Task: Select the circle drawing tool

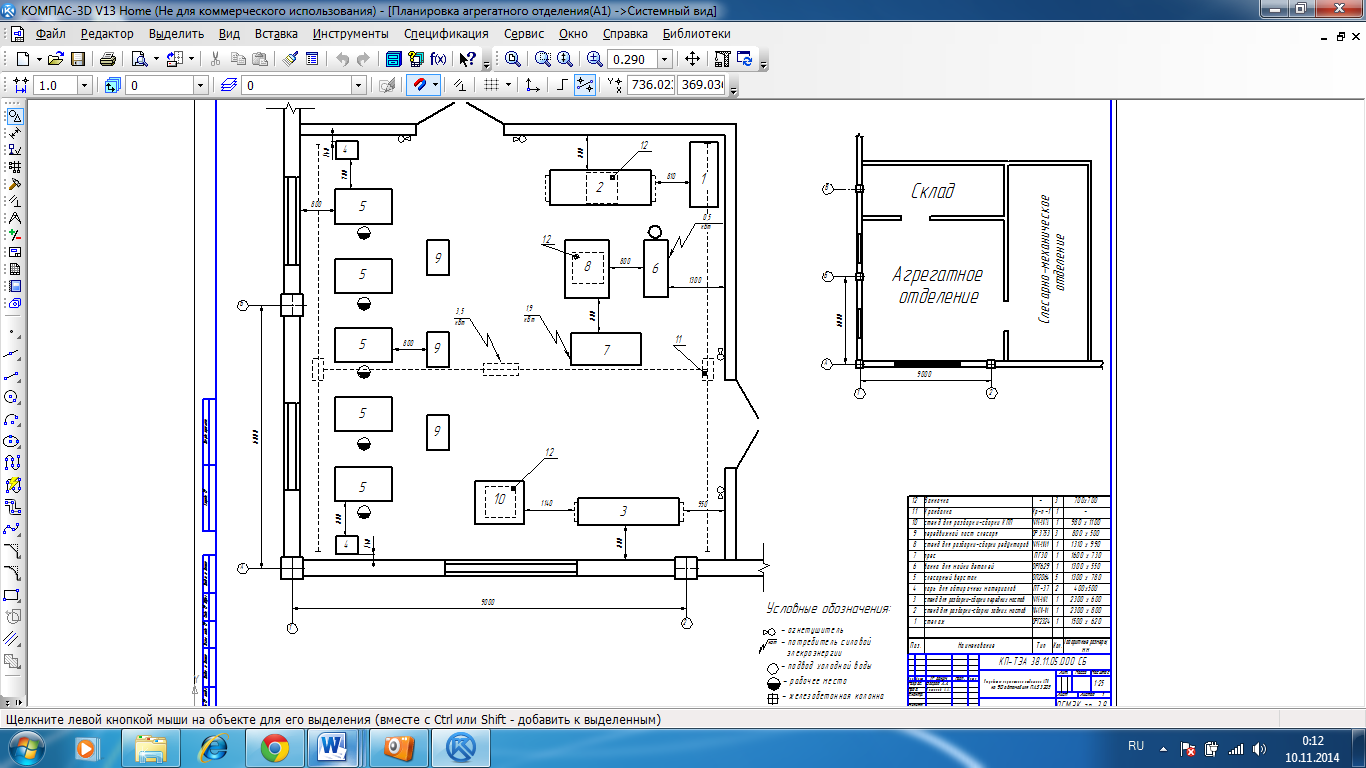Action: [x=13, y=397]
